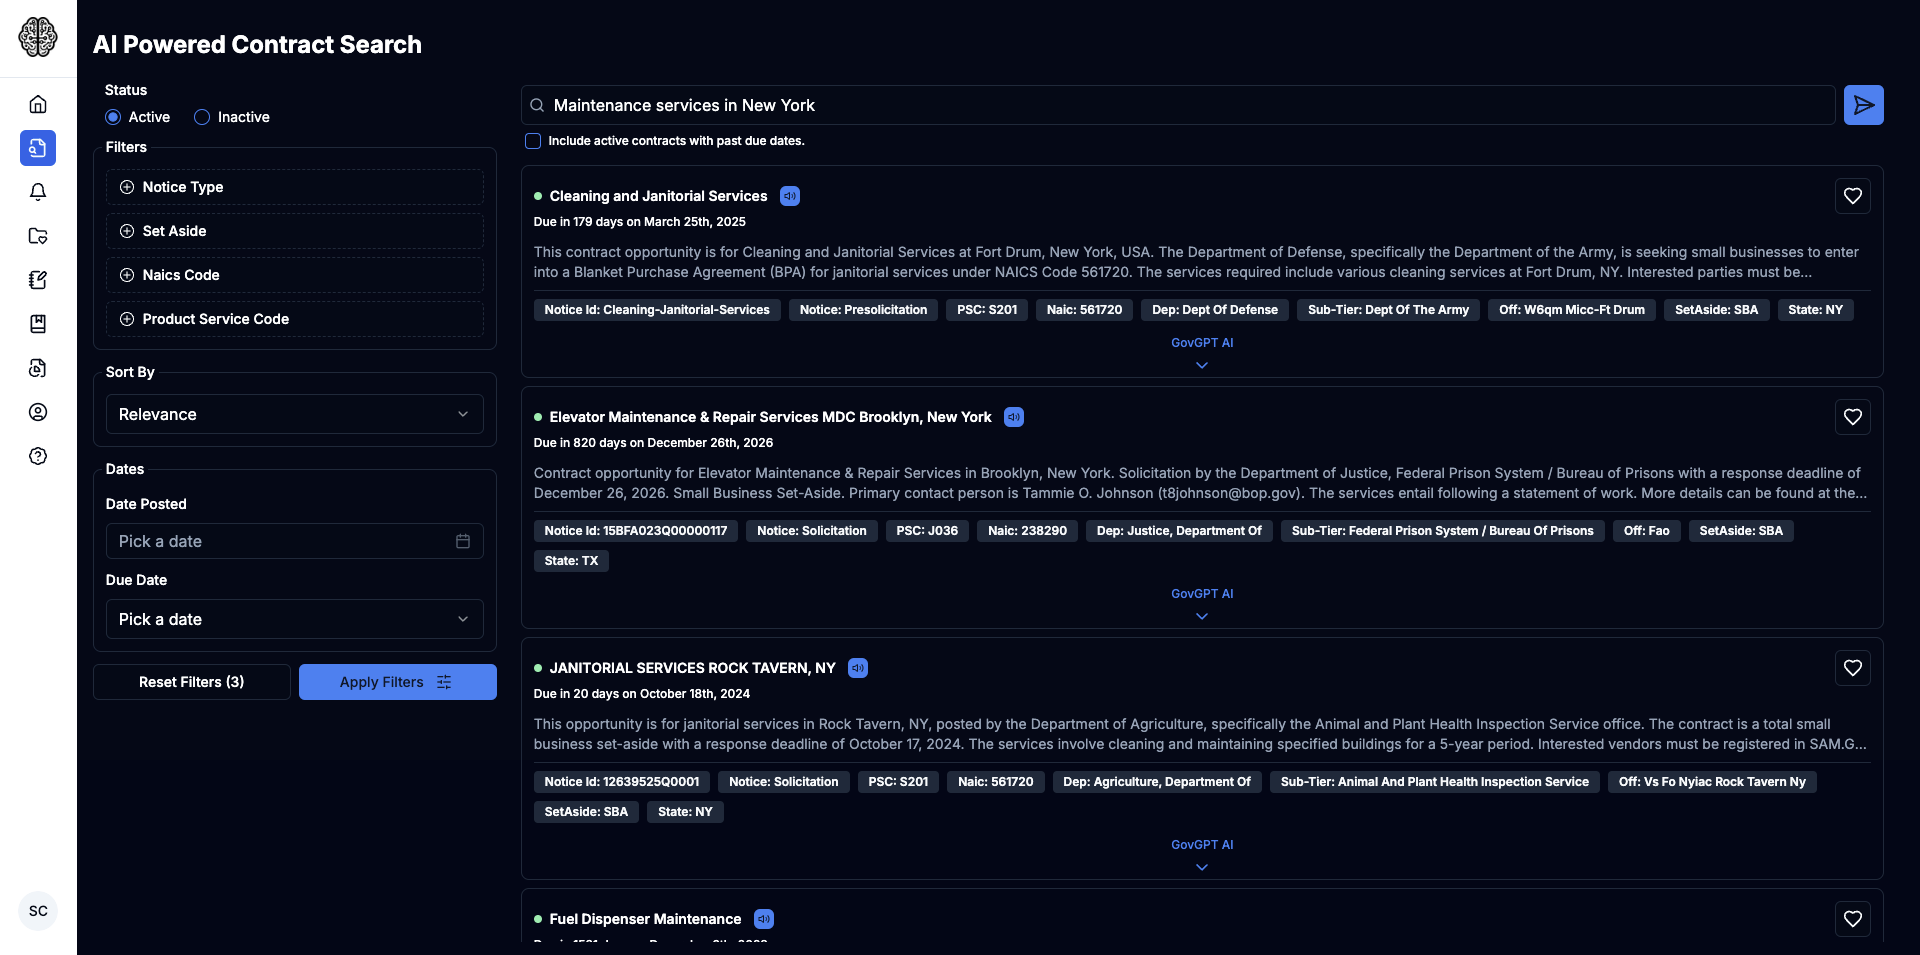Expand GovGPT AI under Elevator Maintenance

coord(1202,604)
